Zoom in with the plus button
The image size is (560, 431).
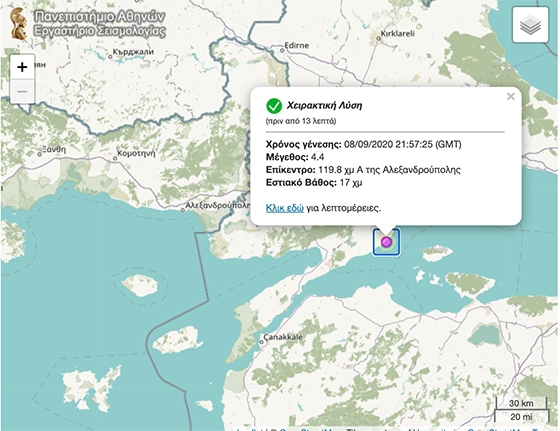(x=22, y=67)
